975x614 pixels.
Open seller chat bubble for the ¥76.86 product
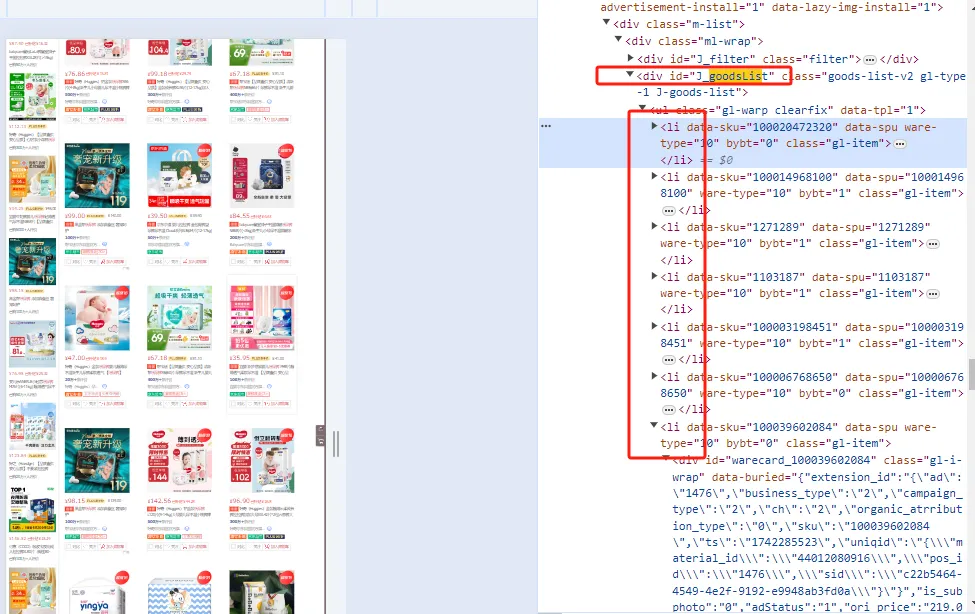(x=104, y=101)
